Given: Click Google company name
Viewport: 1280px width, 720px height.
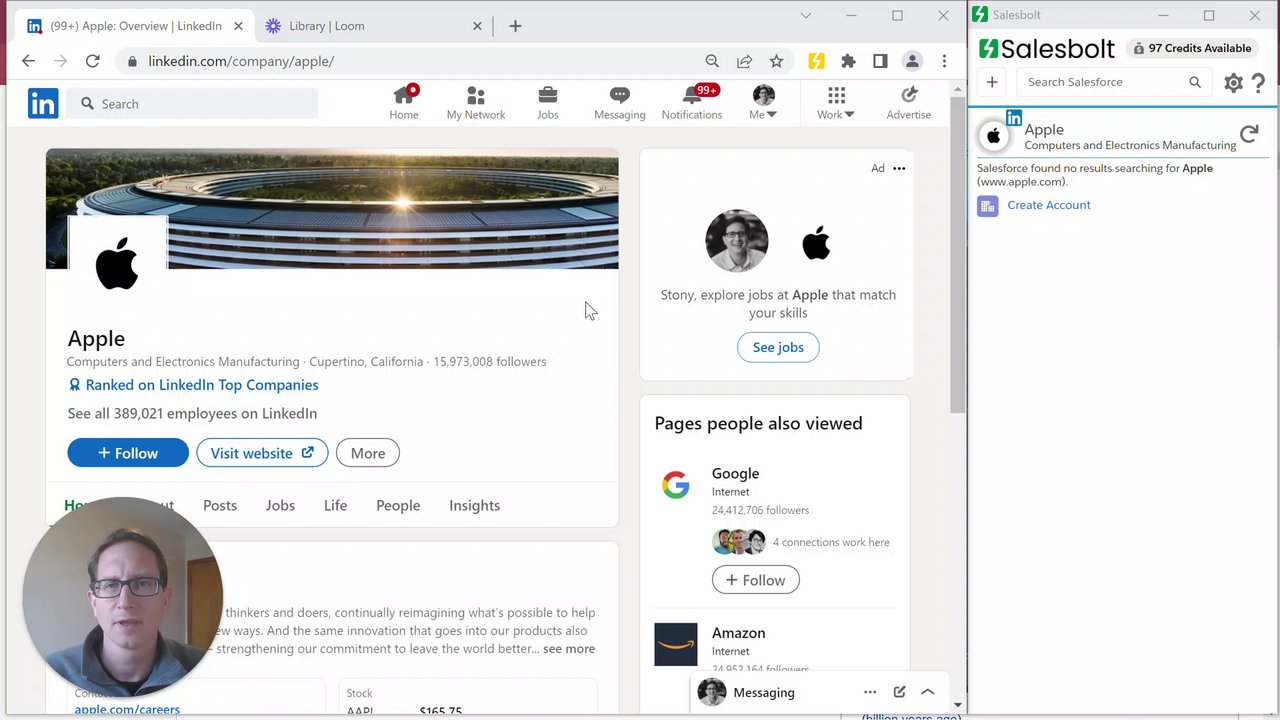Looking at the screenshot, I should (735, 473).
